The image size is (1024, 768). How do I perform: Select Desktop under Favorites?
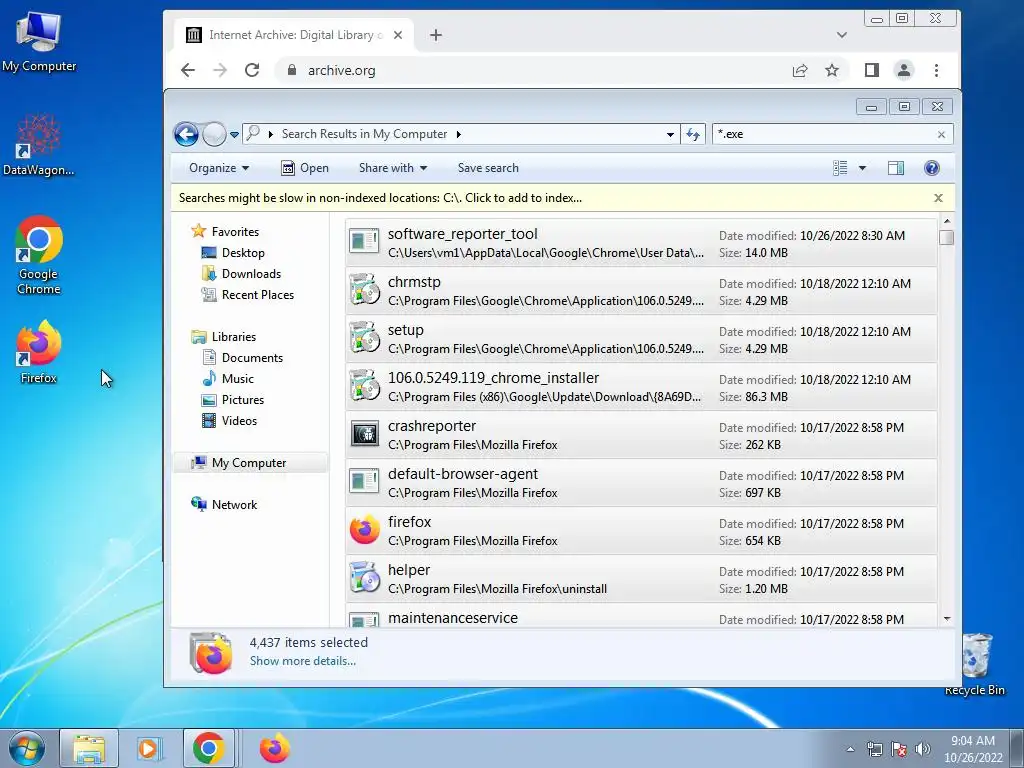(x=233, y=253)
